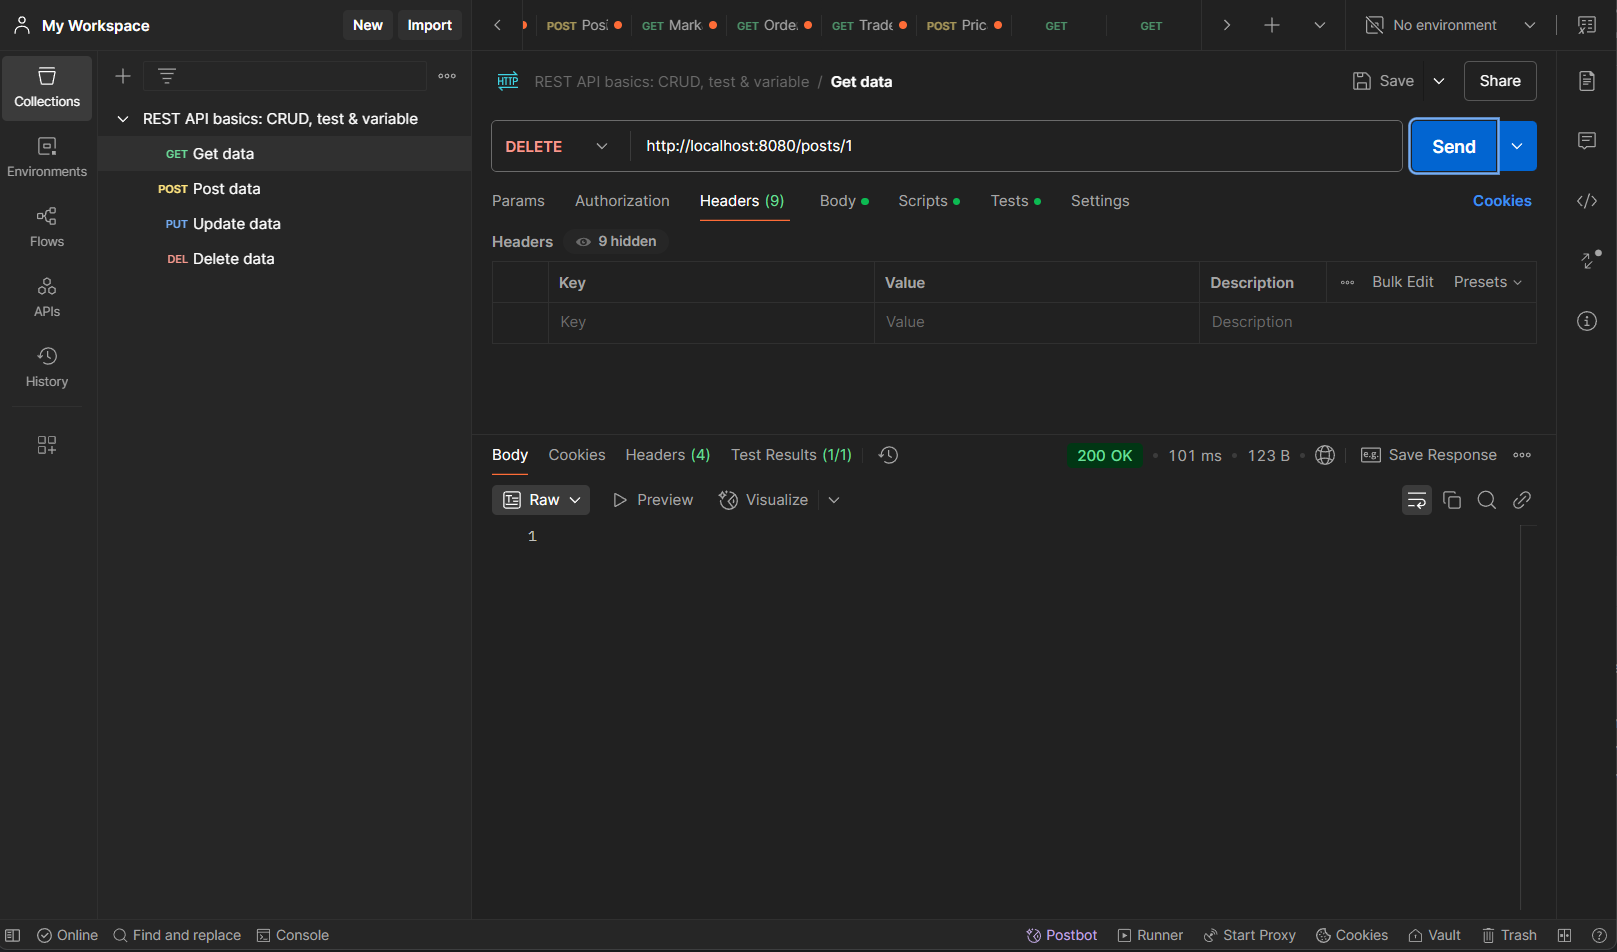The width and height of the screenshot is (1617, 952).
Task: Open the help question-mark icon
Action: (1599, 935)
